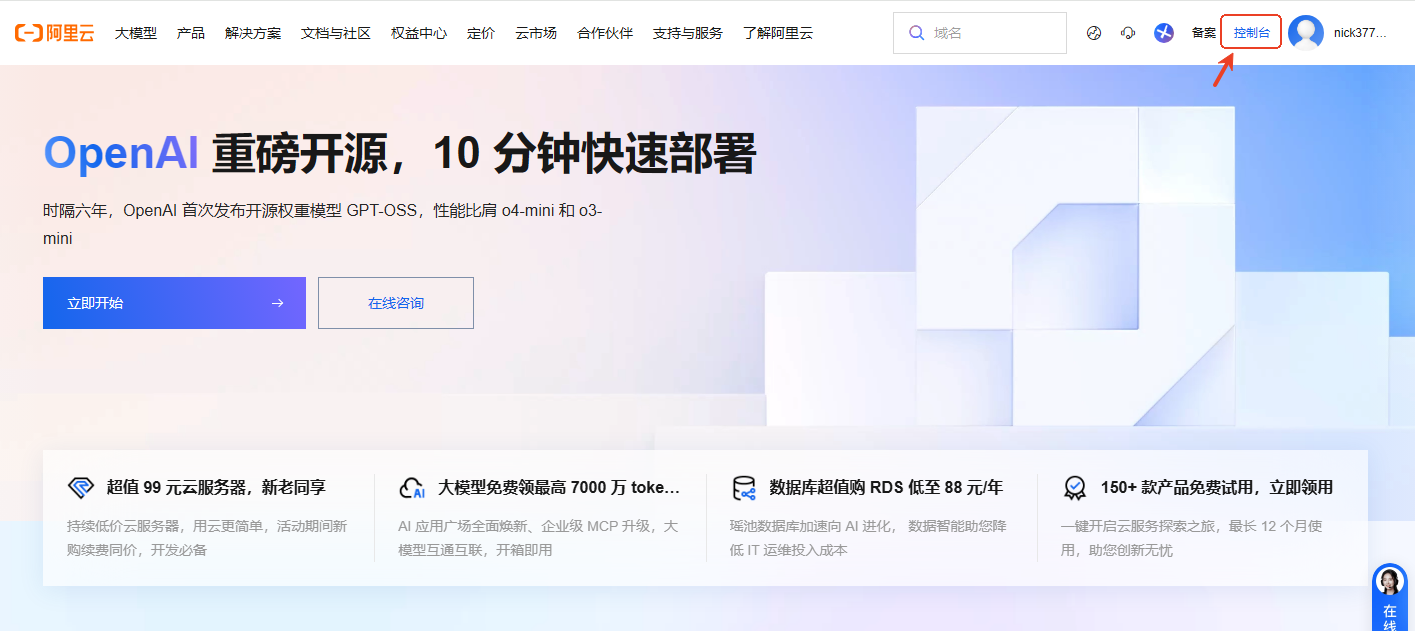Go to the 控制台 console link
Screen dimensions: 1415x631
point(1251,33)
